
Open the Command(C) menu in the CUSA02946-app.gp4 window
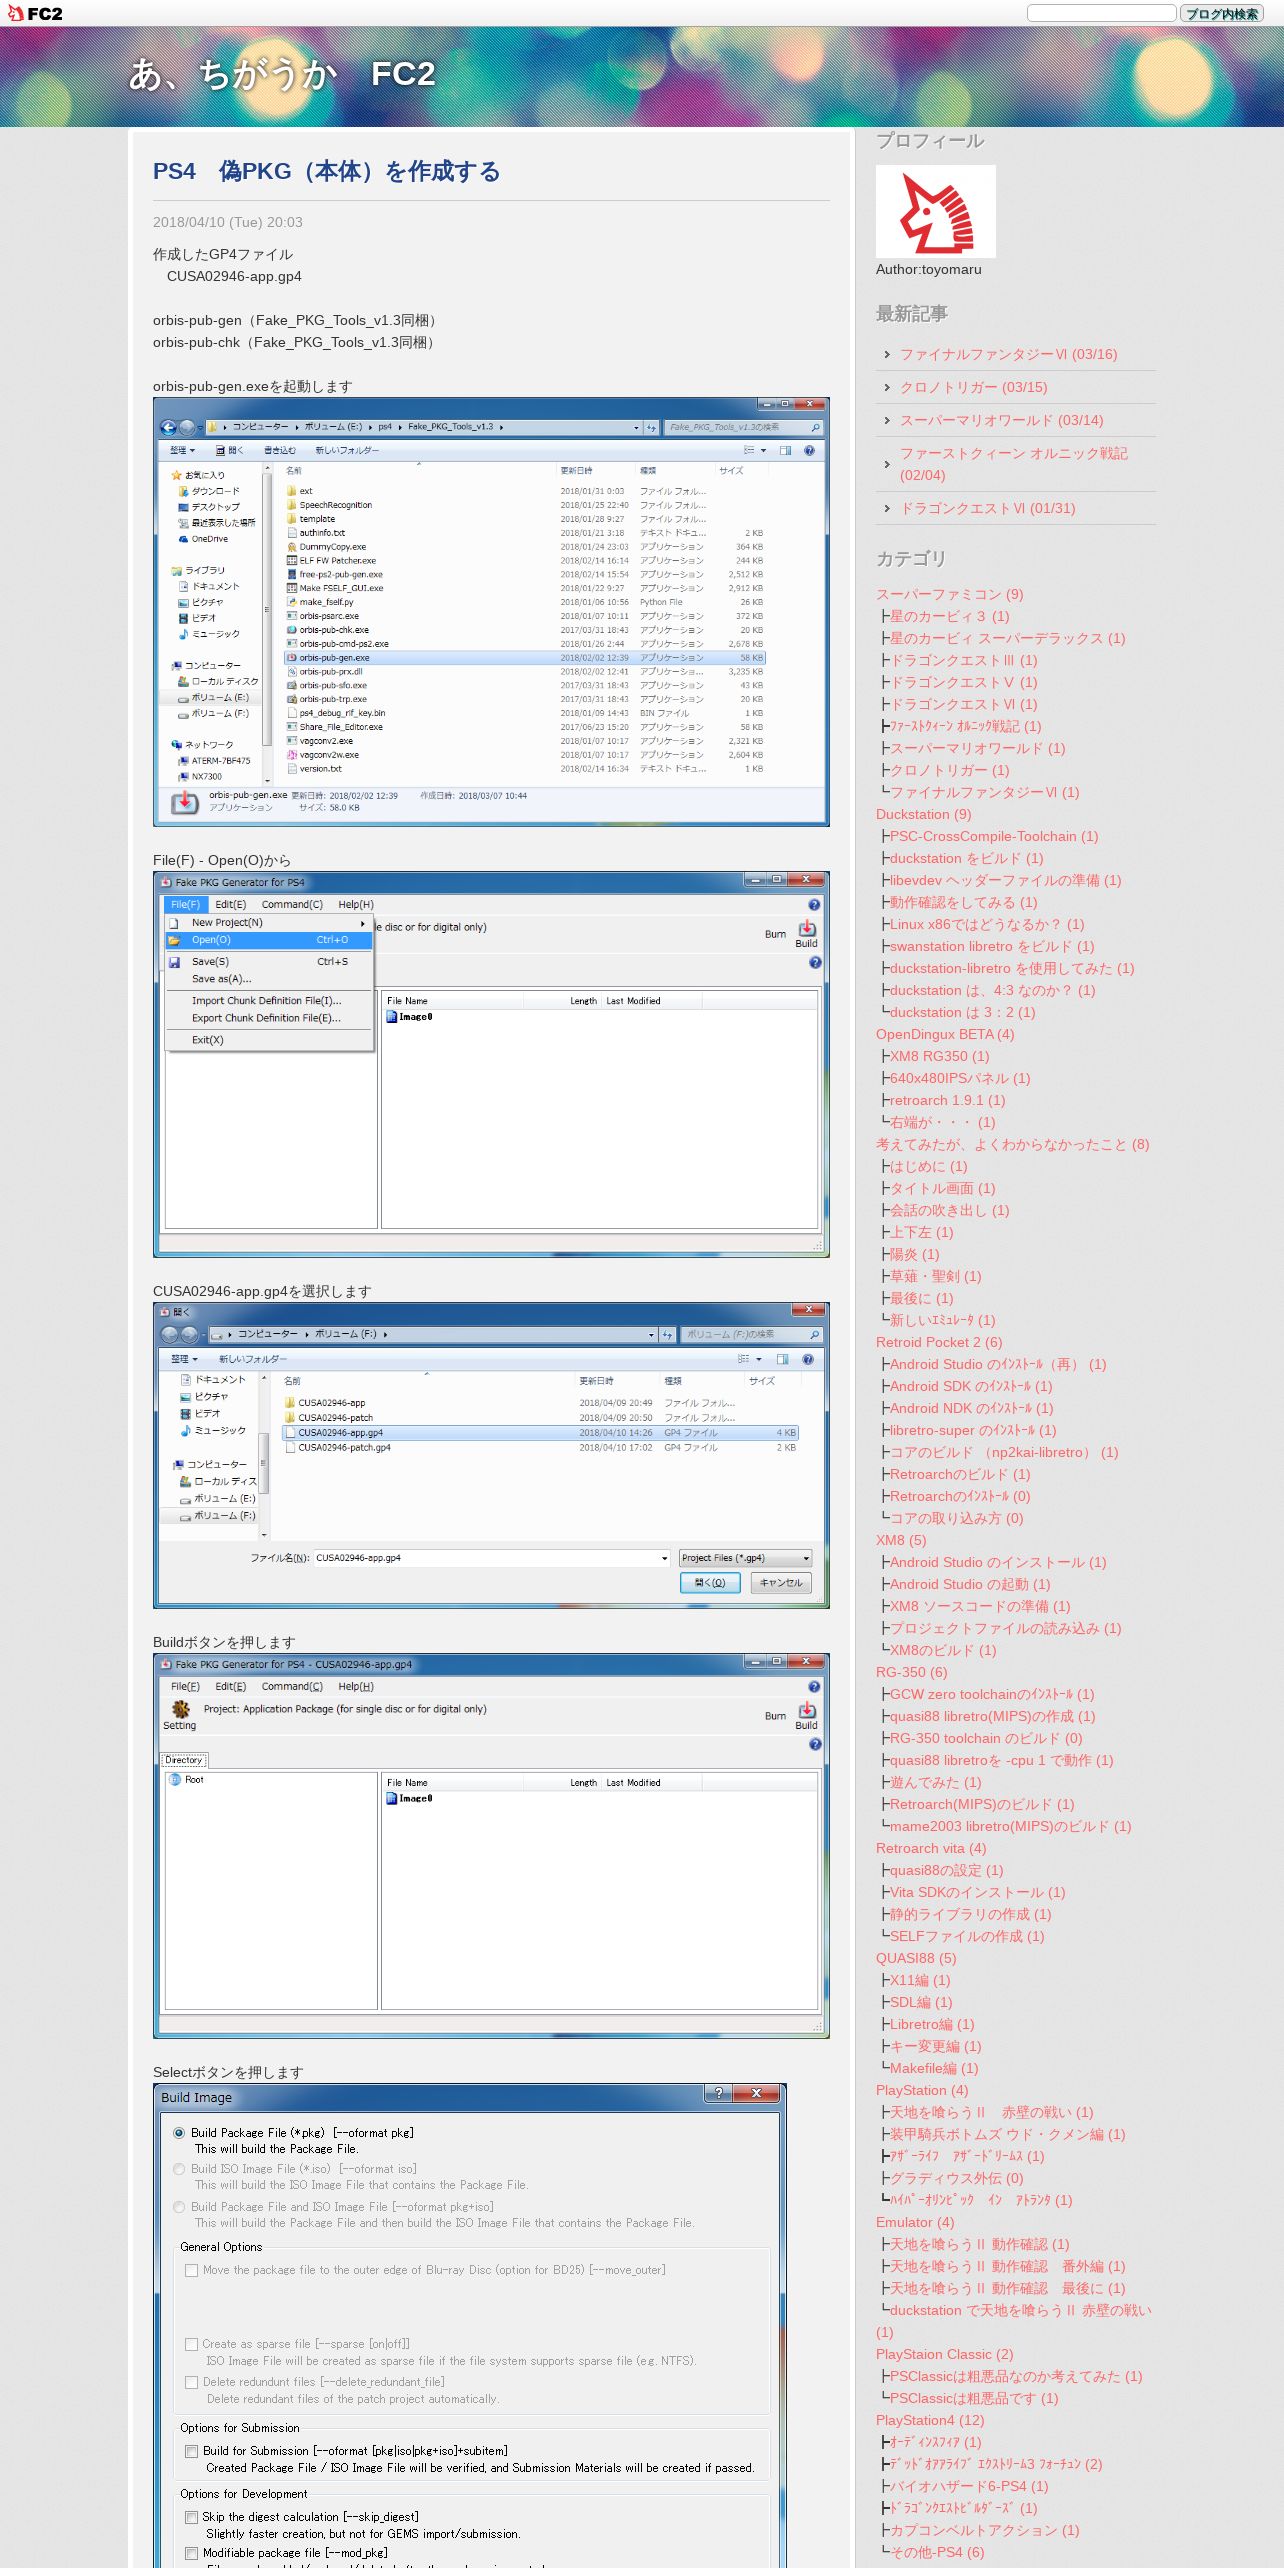point(292,1686)
